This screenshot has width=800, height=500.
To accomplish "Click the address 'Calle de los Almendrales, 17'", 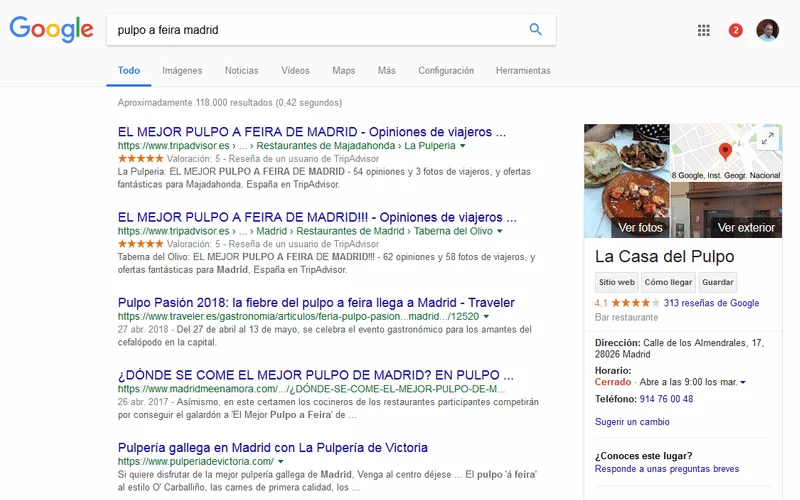I will (x=703, y=343).
